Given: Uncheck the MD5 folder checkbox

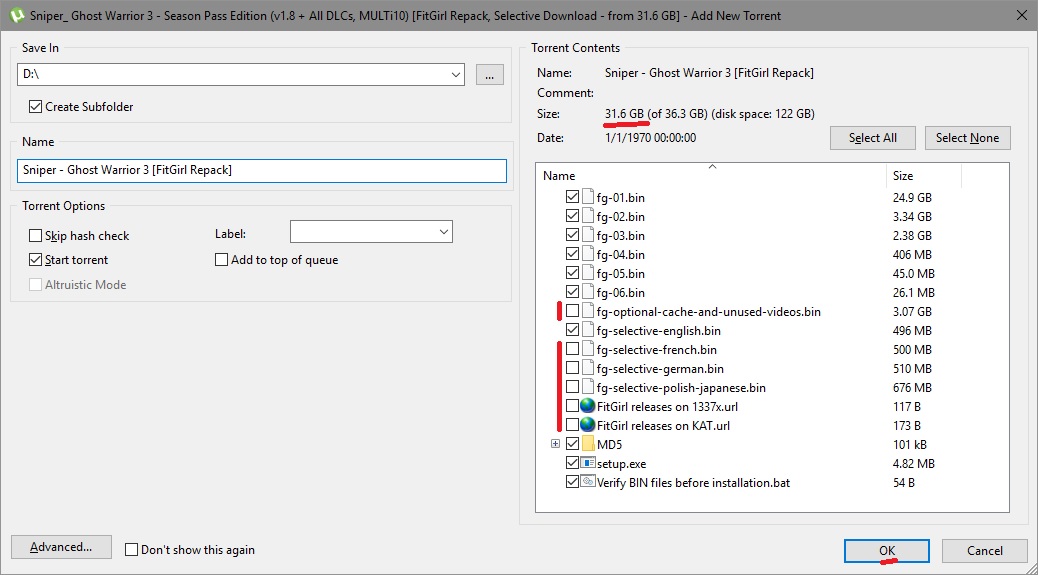Looking at the screenshot, I should click(573, 444).
